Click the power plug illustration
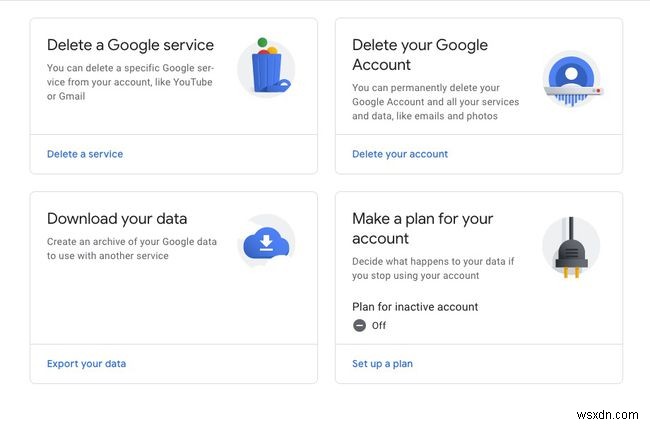This screenshot has width=650, height=425. (x=570, y=247)
